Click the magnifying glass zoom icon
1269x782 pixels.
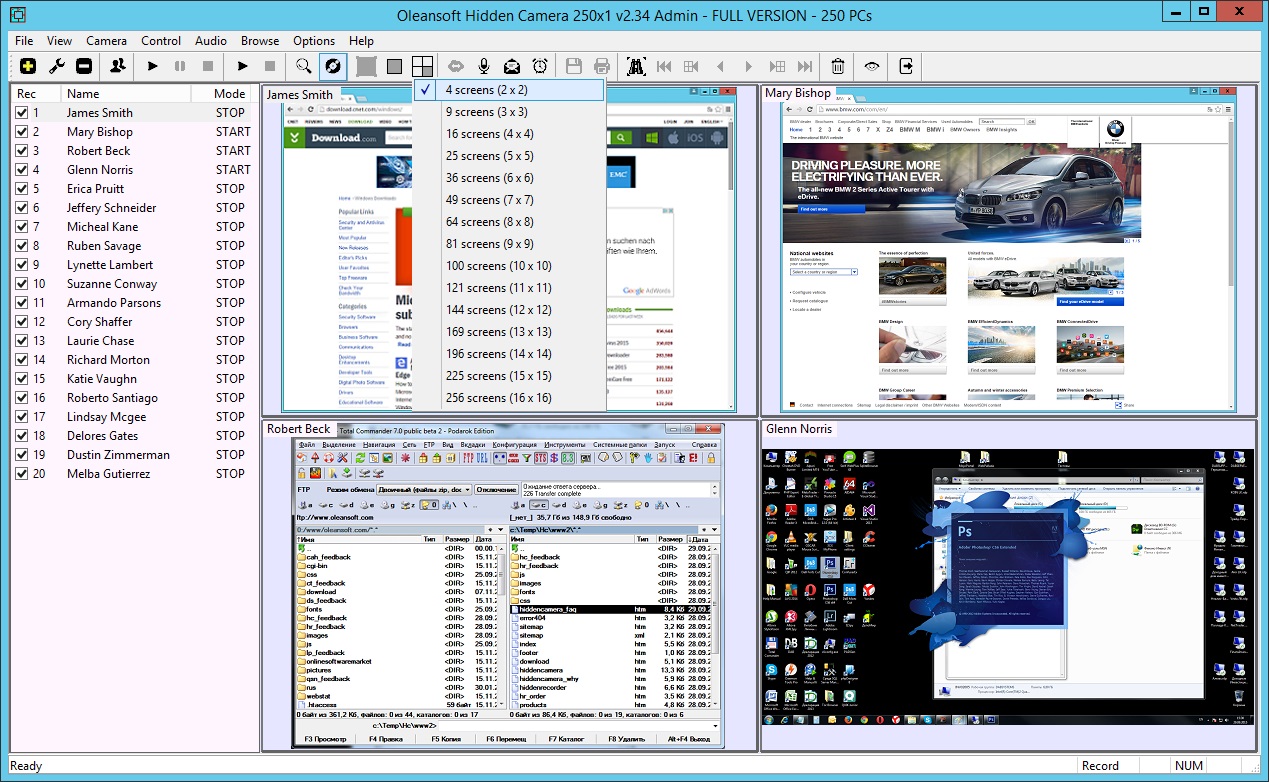pos(304,66)
